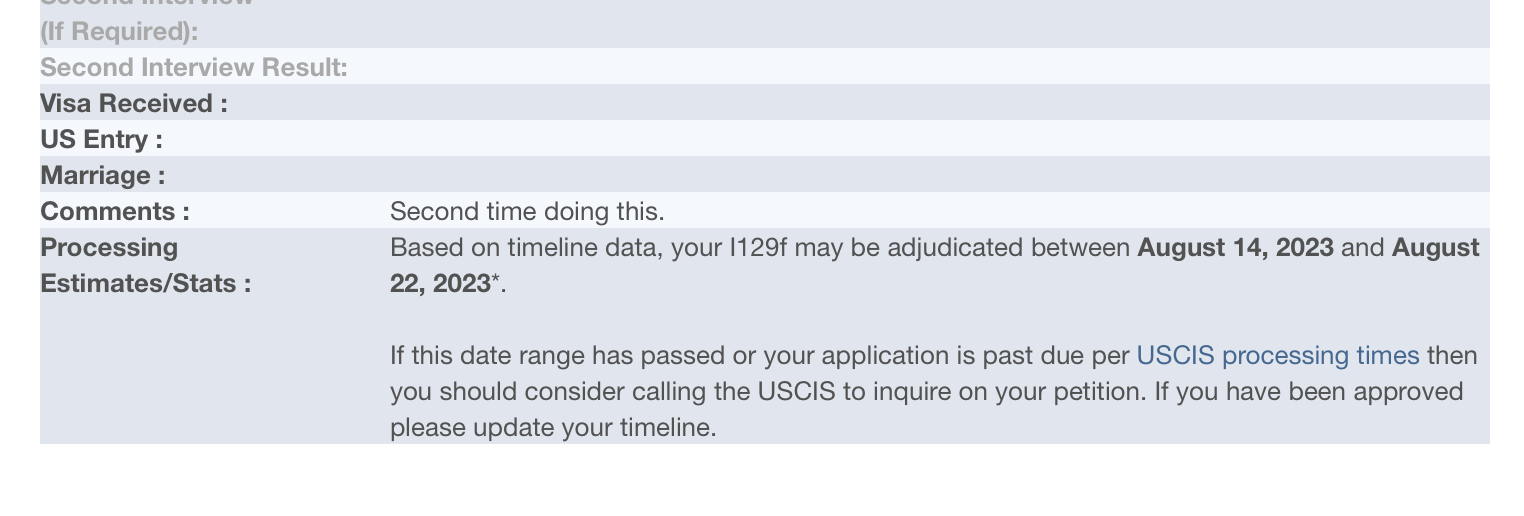Click the bold August 14, 2023 date
The image size is (1524, 516).
click(1234, 248)
